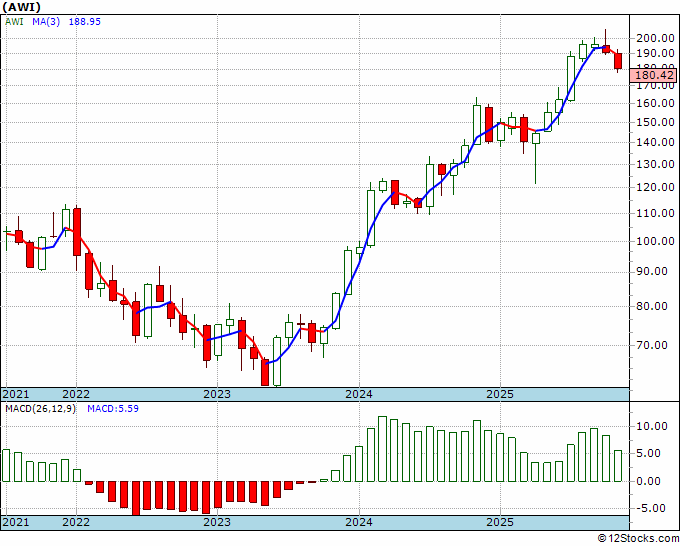This screenshot has width=680, height=546.
Task: Click the 190.00 price axis label
Action: coord(655,53)
